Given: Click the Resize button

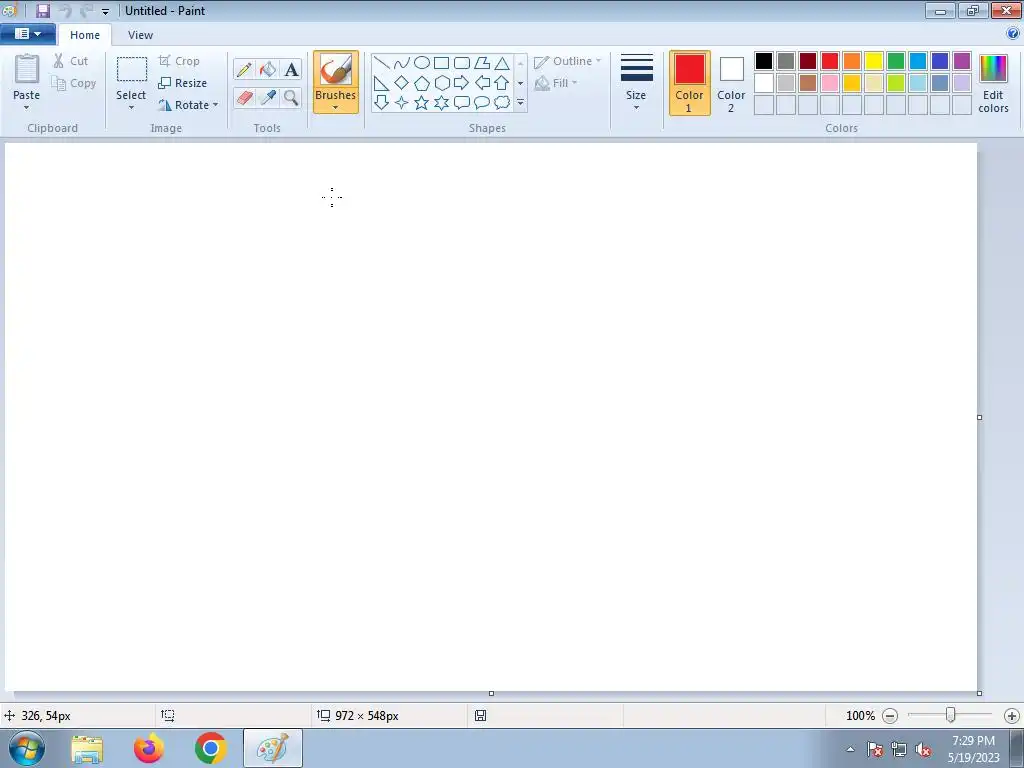Looking at the screenshot, I should click(x=183, y=83).
